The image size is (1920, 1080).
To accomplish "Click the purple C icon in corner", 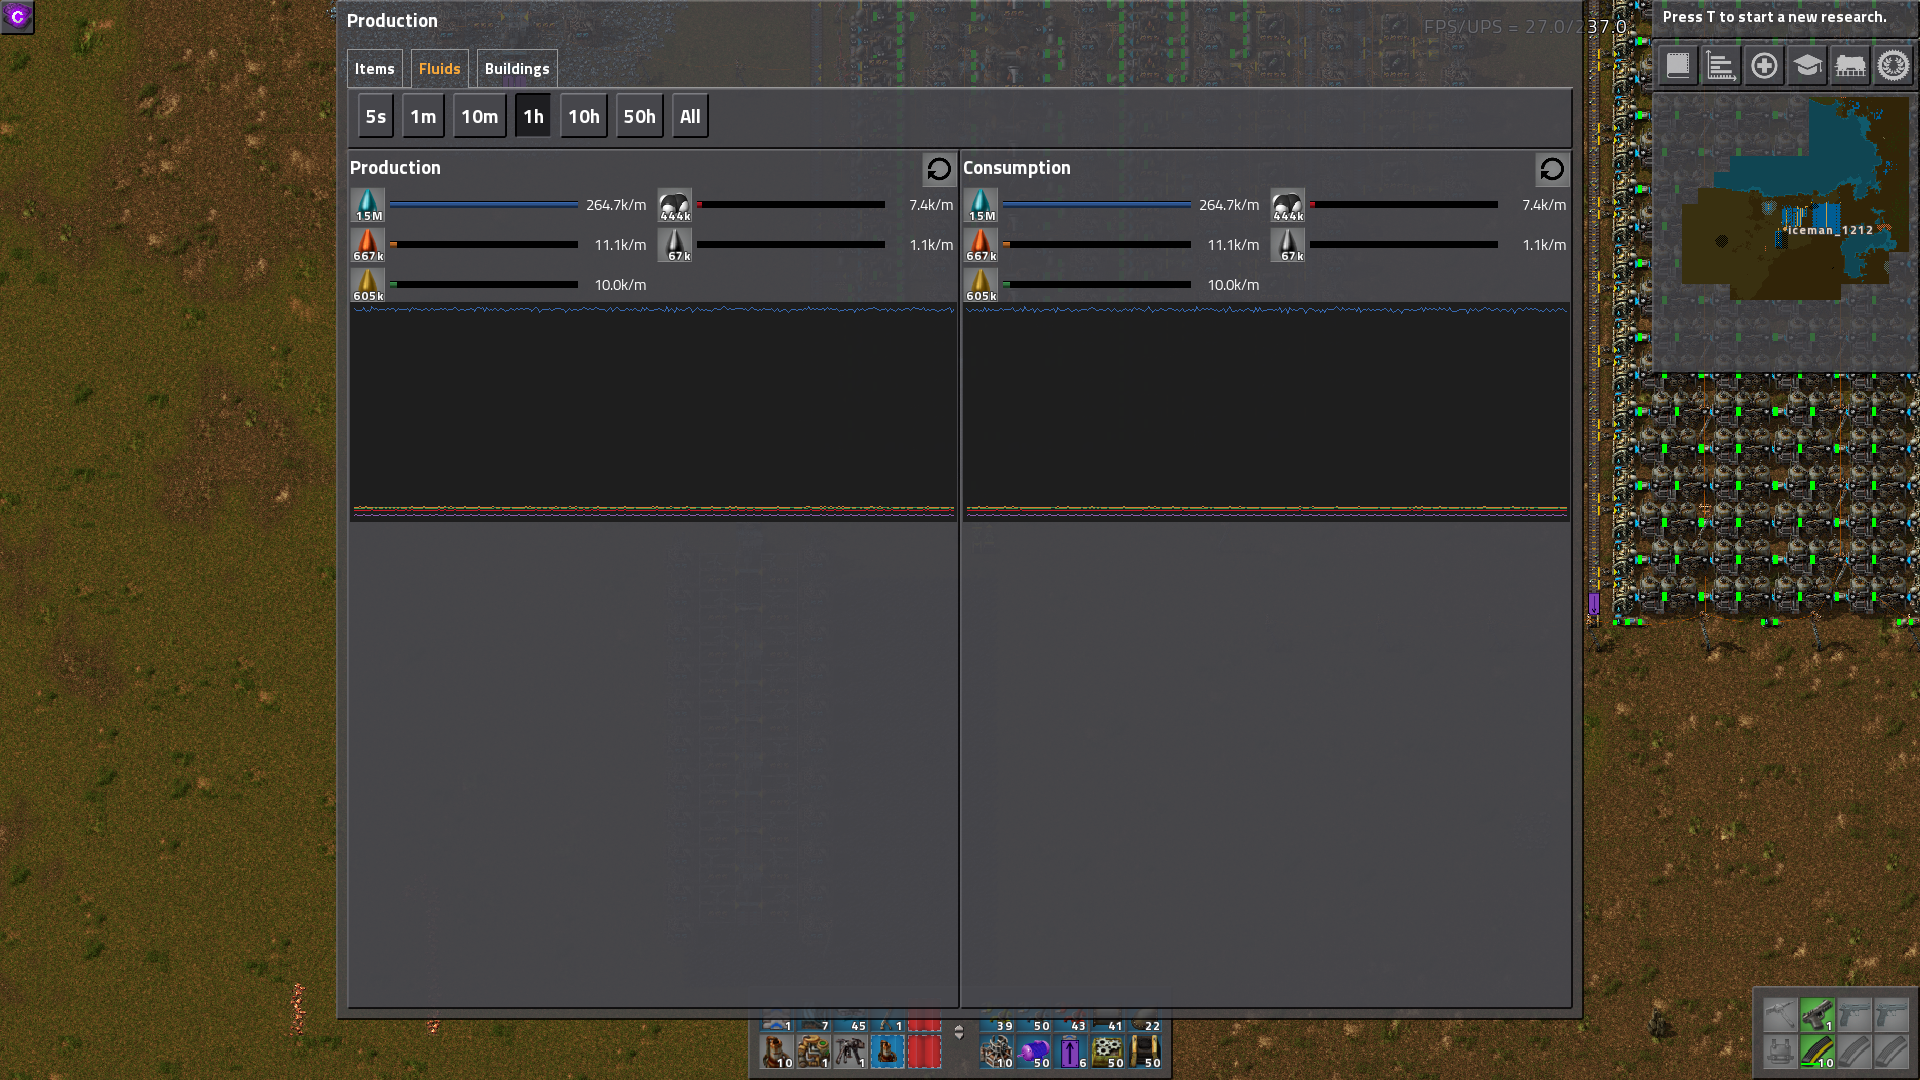I will pos(17,17).
